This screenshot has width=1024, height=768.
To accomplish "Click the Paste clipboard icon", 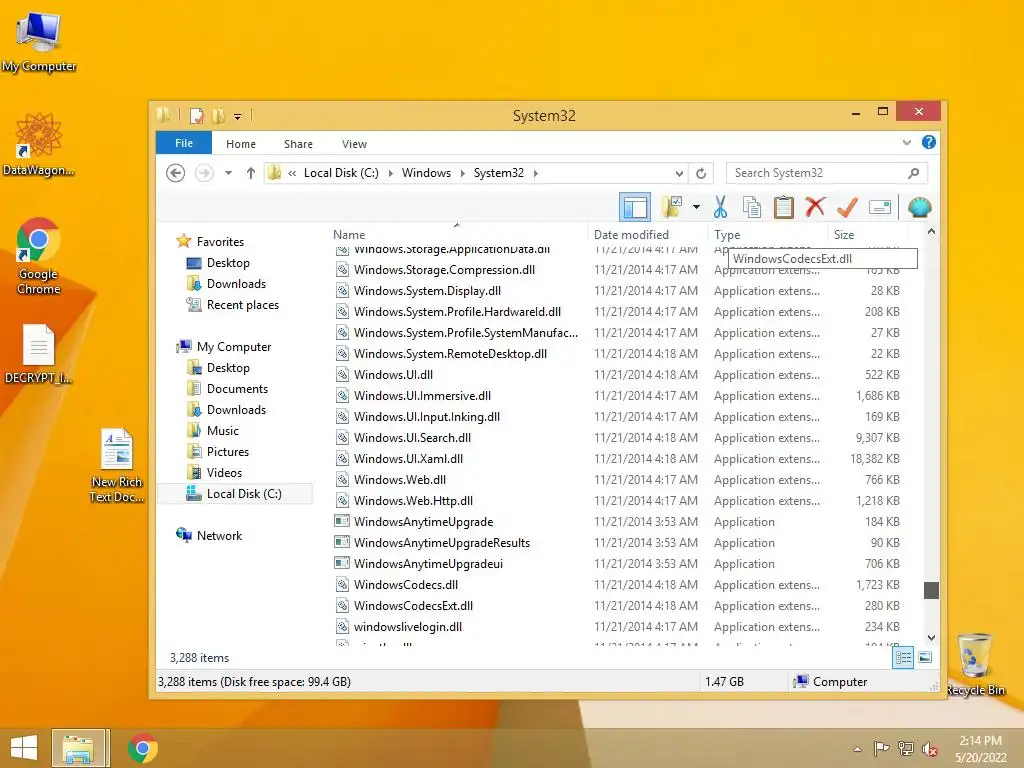I will [x=784, y=208].
